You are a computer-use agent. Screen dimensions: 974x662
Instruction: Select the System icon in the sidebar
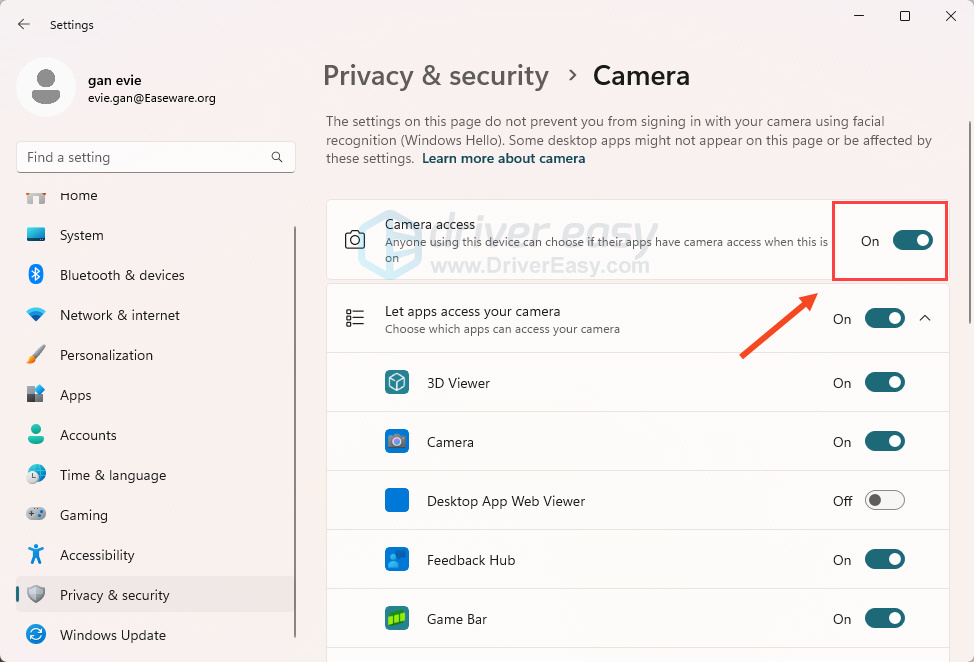(38, 235)
